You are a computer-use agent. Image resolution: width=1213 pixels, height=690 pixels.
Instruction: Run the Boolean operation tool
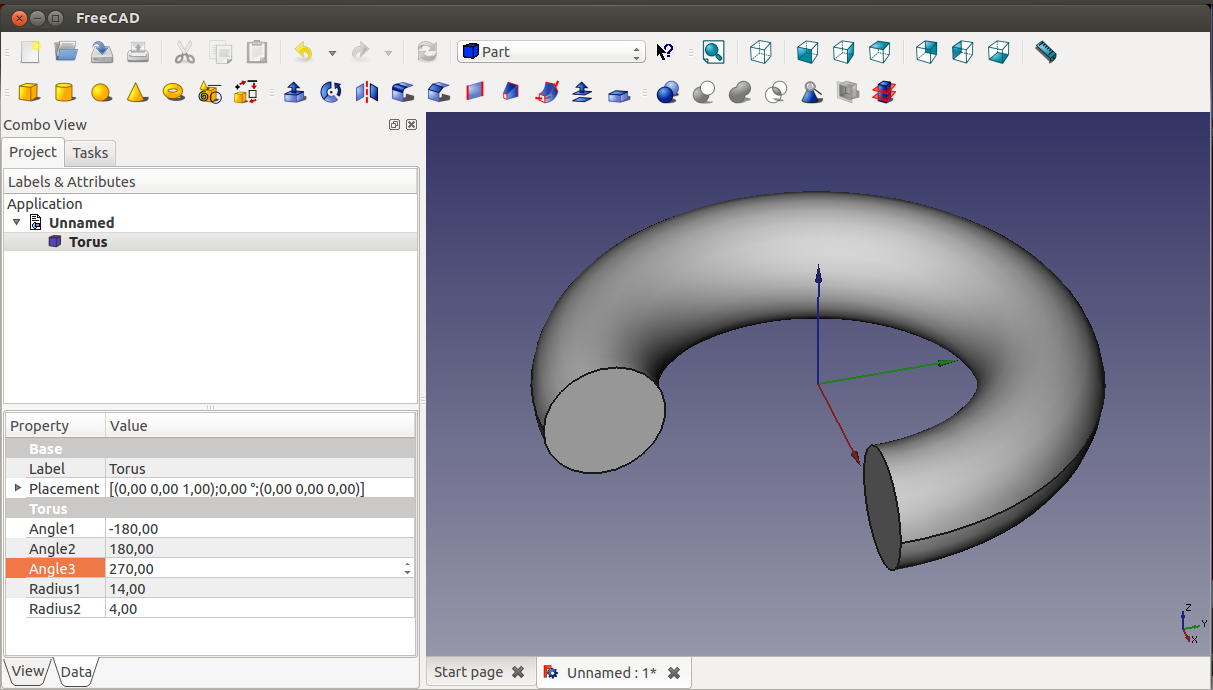(668, 92)
